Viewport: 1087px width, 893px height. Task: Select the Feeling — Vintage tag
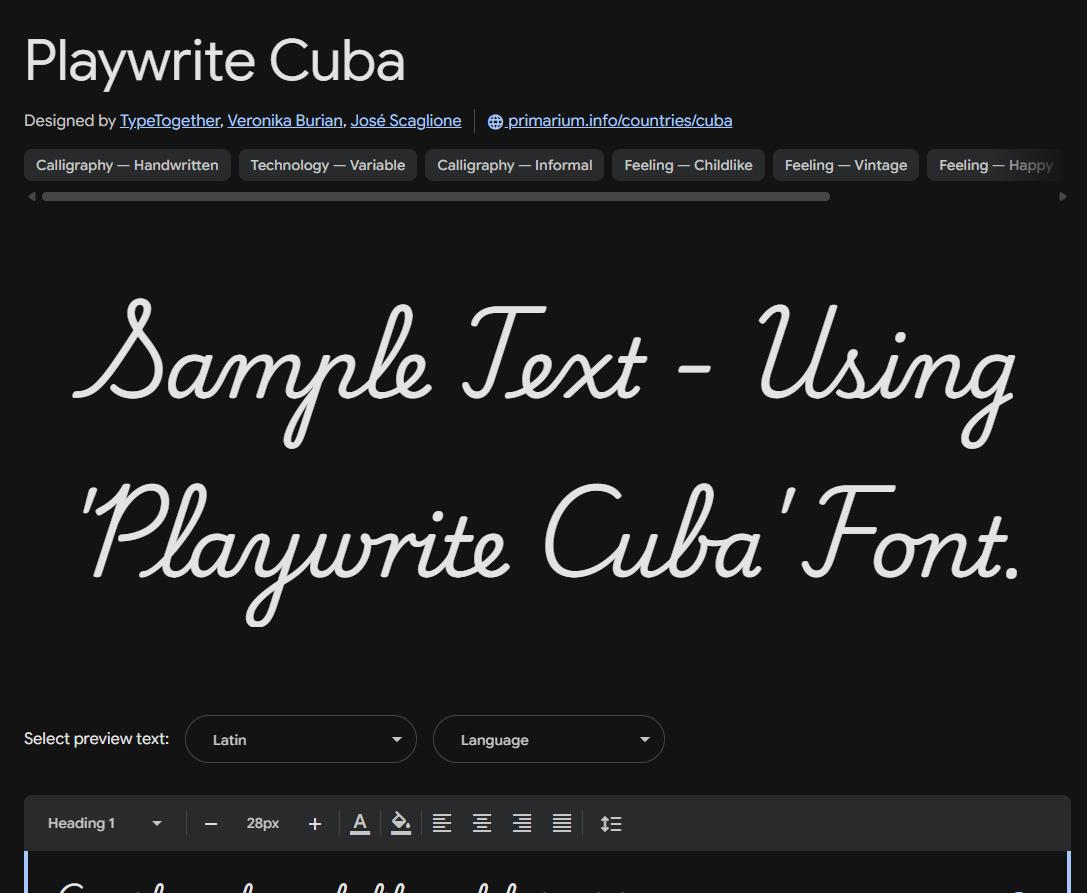(846, 165)
